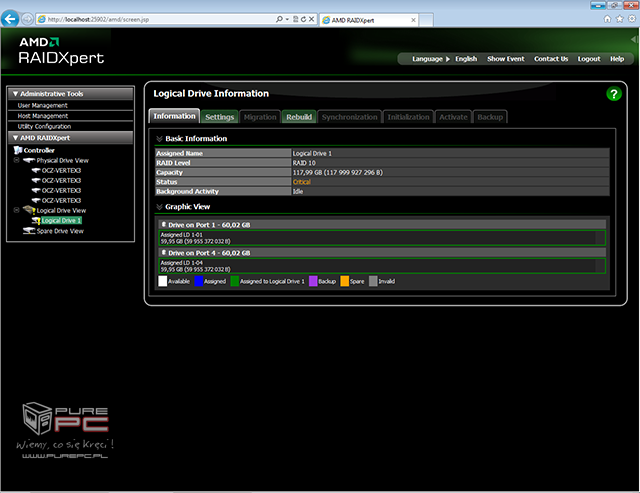Click the RAID 10 level value
This screenshot has width=640, height=493.
coord(304,163)
